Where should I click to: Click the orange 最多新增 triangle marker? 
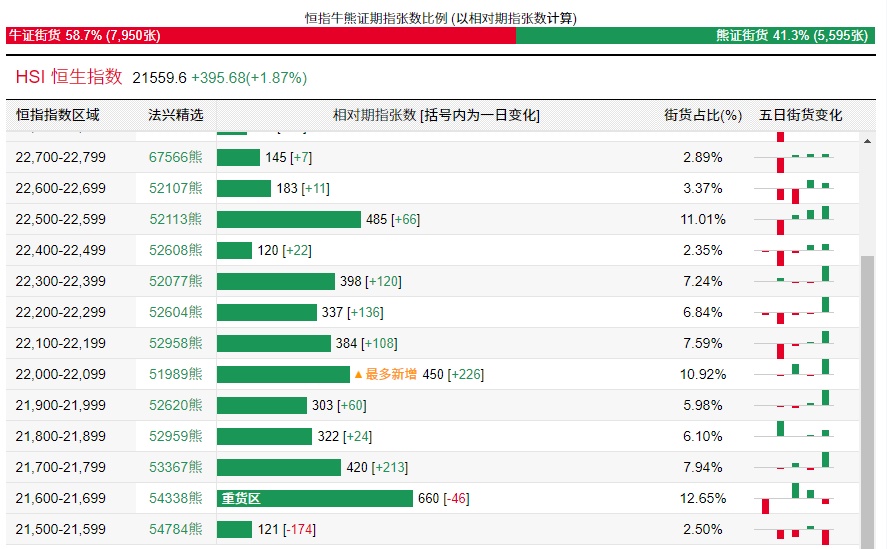pos(358,374)
